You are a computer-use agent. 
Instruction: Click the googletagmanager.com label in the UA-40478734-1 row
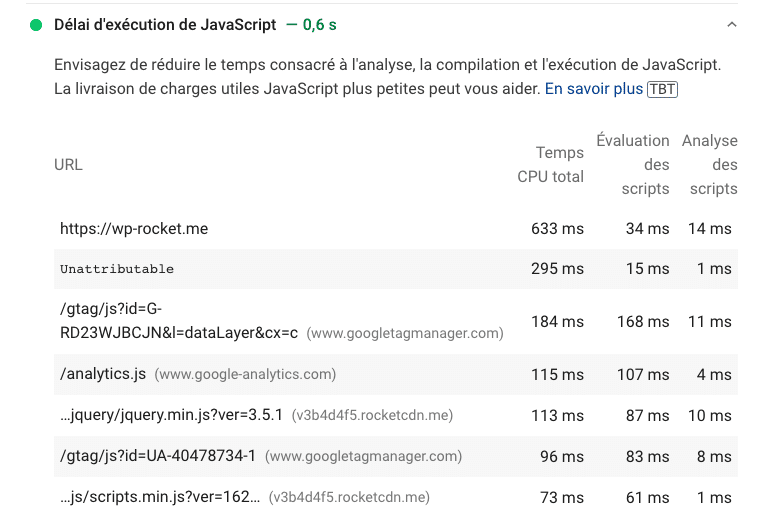pos(364,456)
